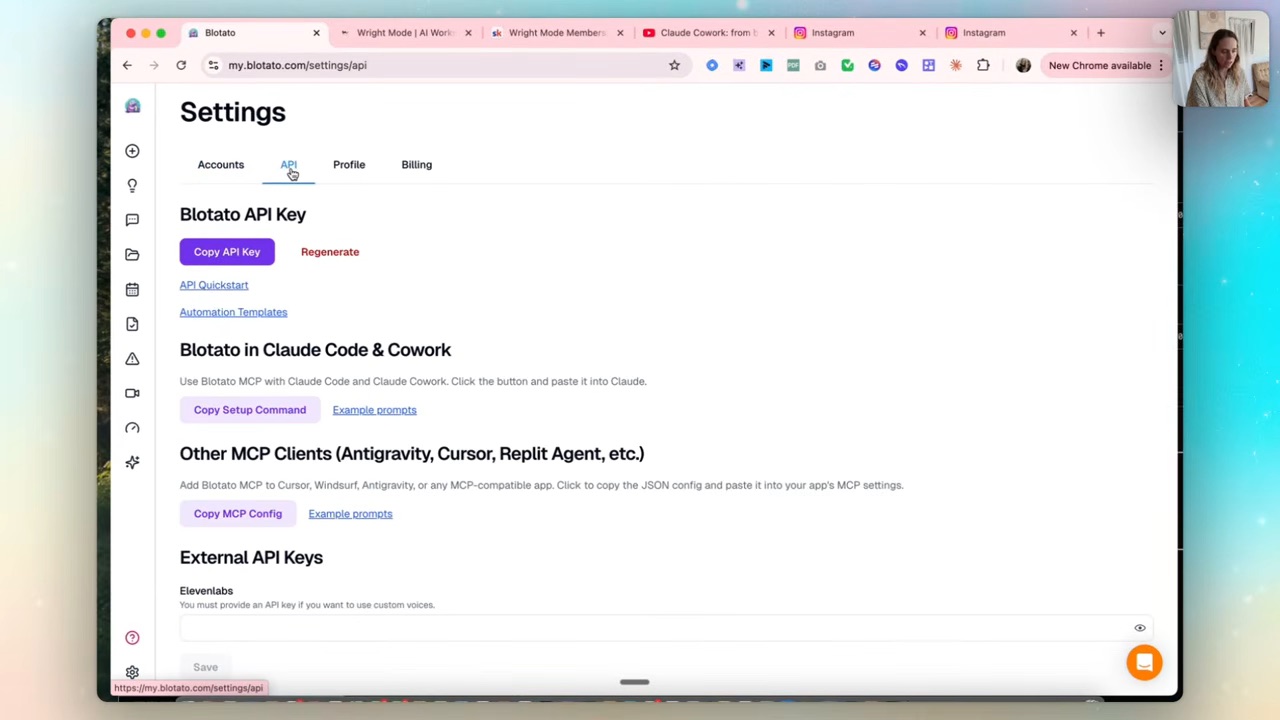Viewport: 1280px width, 720px height.
Task: Switch to the Billing settings tab
Action: pos(416,165)
